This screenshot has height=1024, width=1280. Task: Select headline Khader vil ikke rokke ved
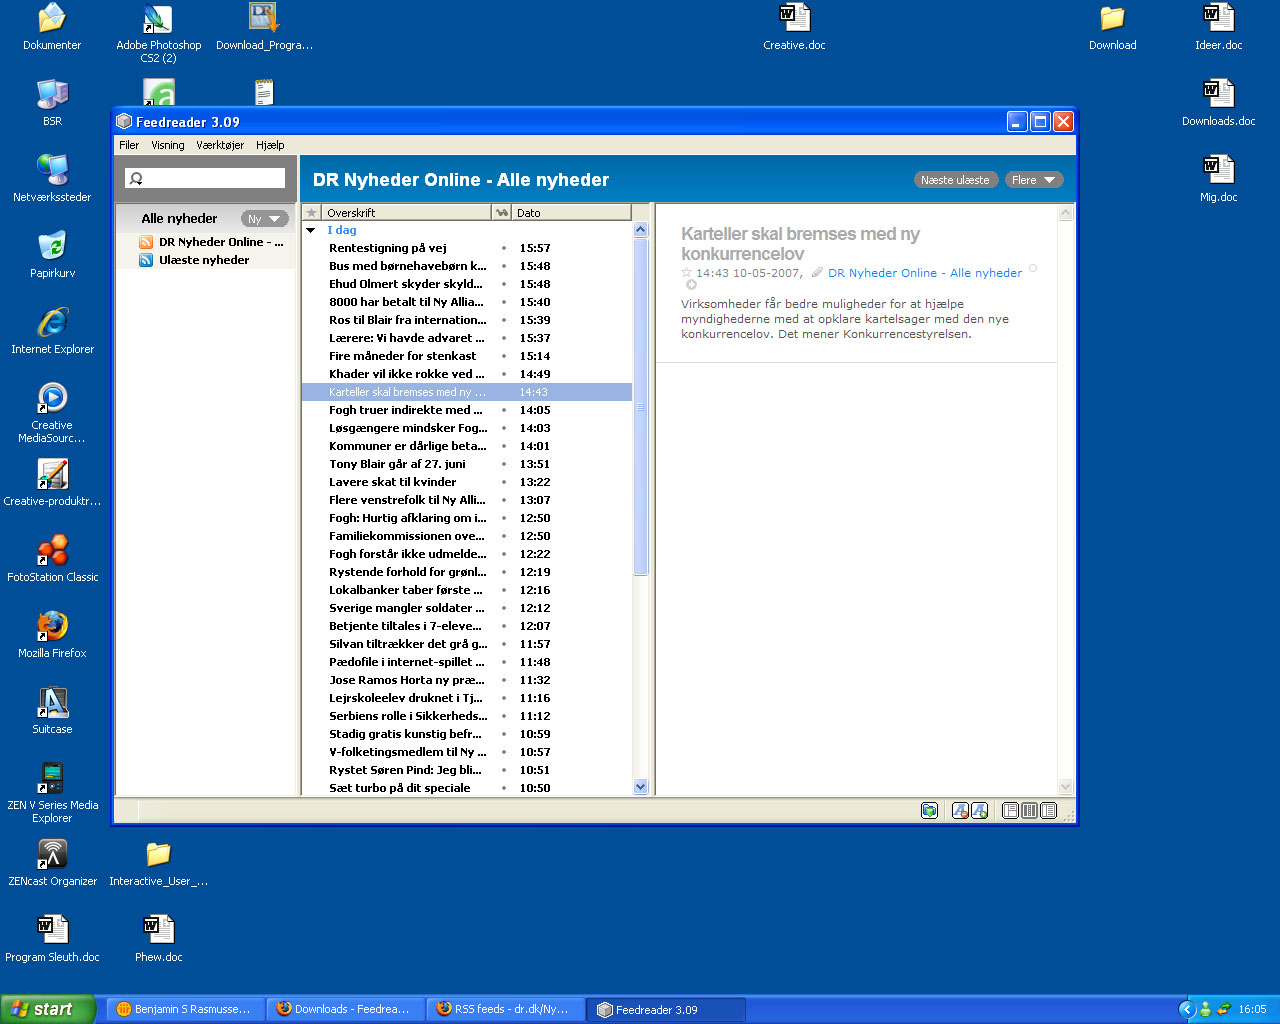pyautogui.click(x=407, y=374)
